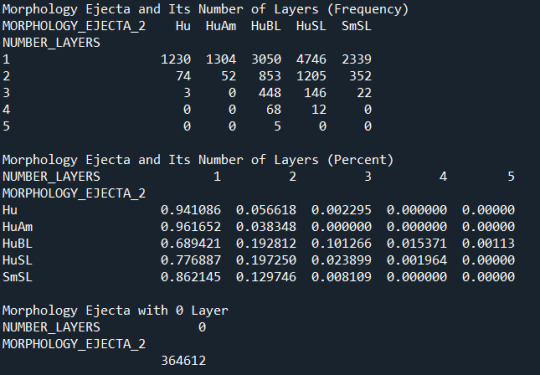540x375 pixels.
Task: Click the NUMBER_LAYERS label in frequency table
Action: pyautogui.click(x=51, y=43)
